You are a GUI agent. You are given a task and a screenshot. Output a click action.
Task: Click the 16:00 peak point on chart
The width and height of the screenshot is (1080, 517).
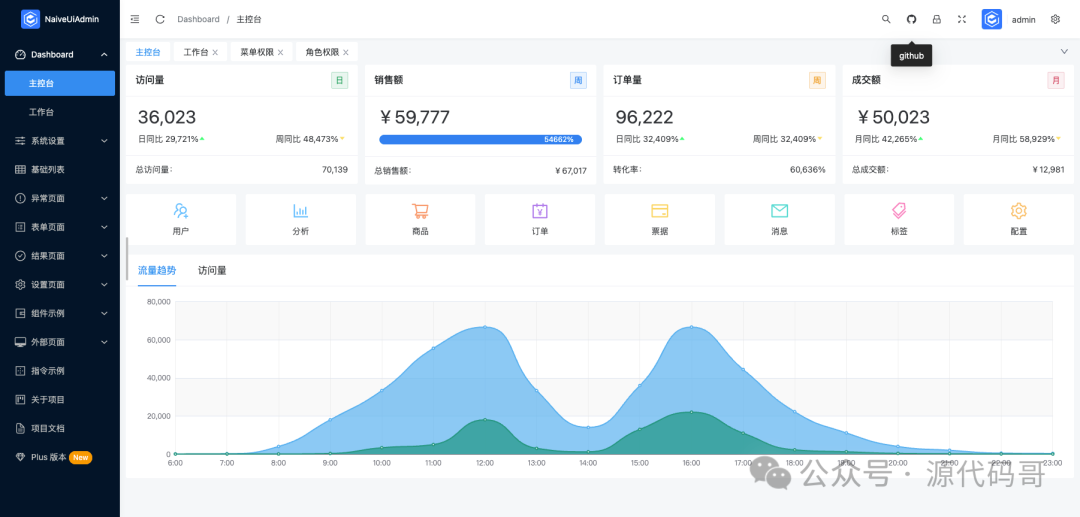tap(692, 327)
